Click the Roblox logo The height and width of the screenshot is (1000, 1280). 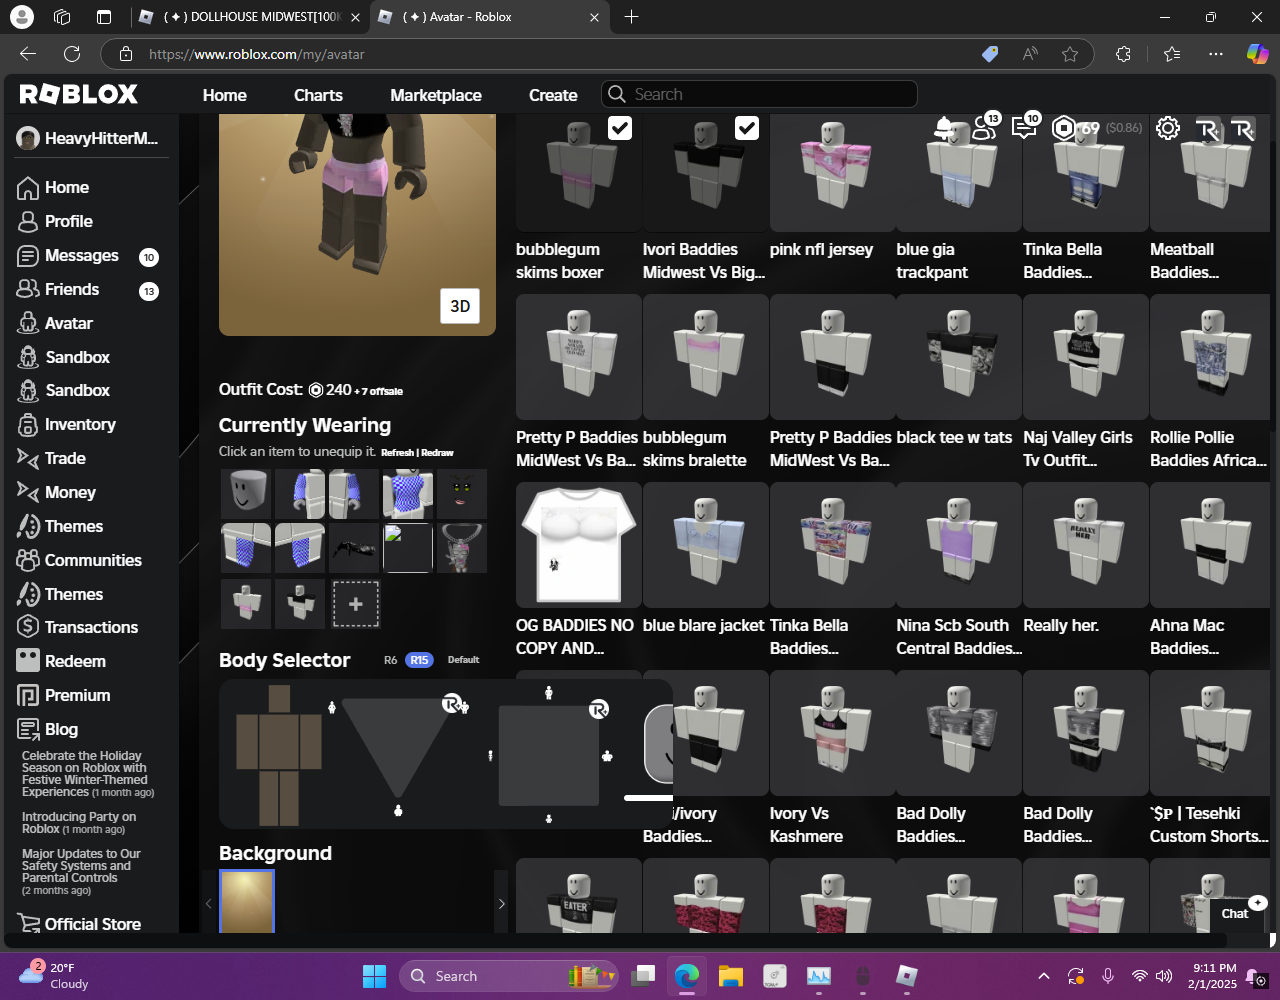pos(79,94)
